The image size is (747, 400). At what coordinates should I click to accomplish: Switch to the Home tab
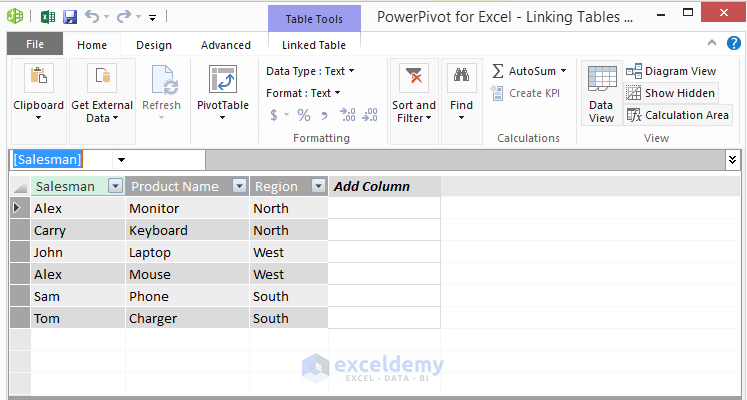pos(92,45)
